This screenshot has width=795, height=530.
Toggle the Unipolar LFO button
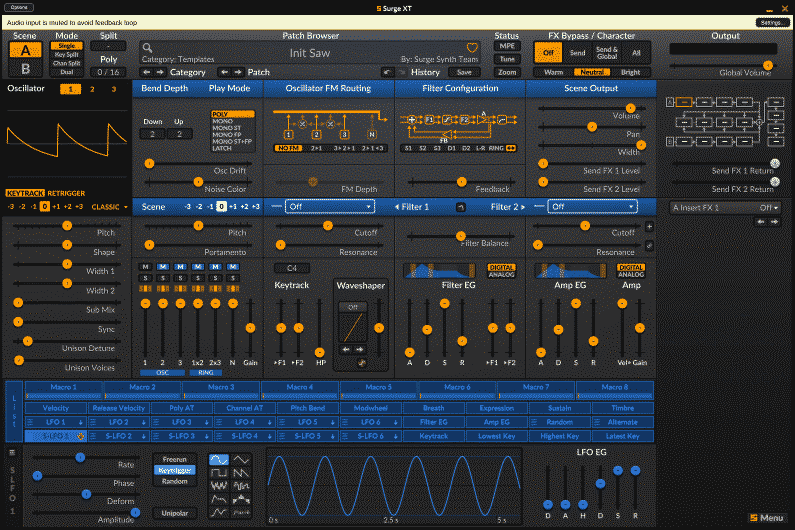point(174,513)
